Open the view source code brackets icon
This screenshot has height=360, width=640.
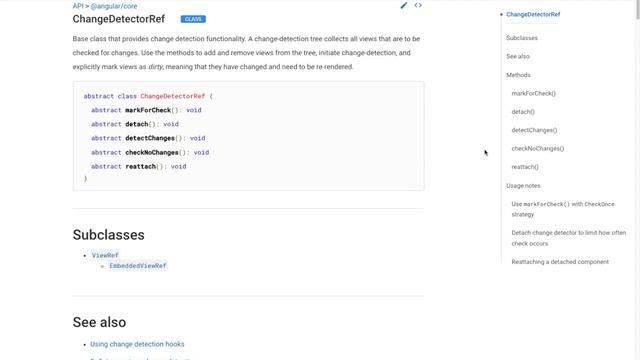click(x=418, y=5)
